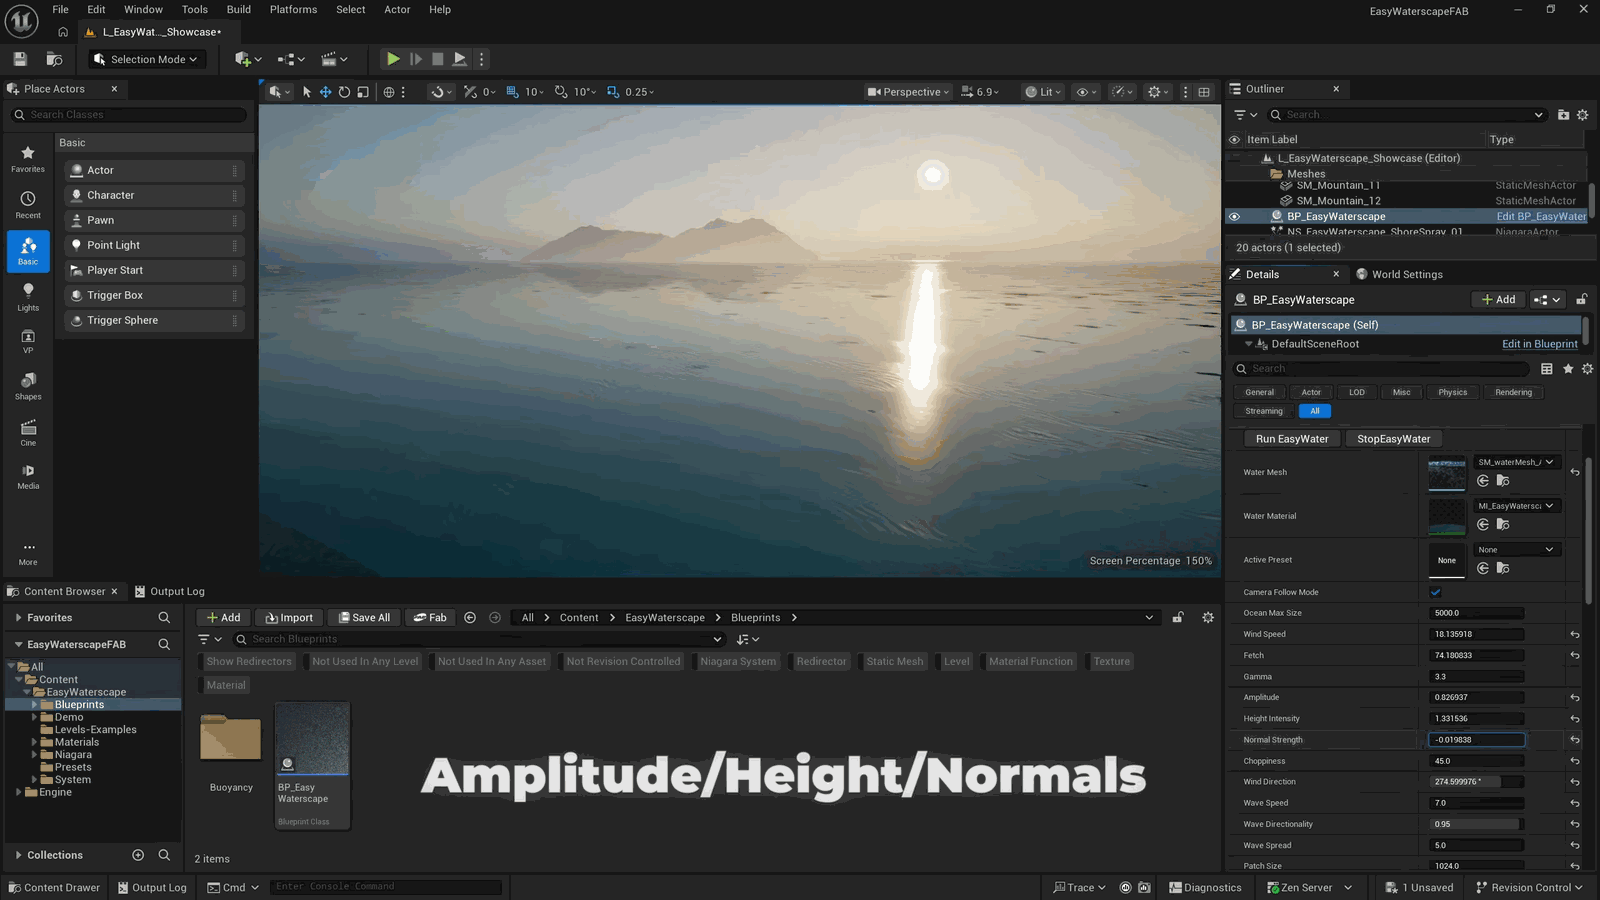Open the Recent category in Place Actors

28,204
